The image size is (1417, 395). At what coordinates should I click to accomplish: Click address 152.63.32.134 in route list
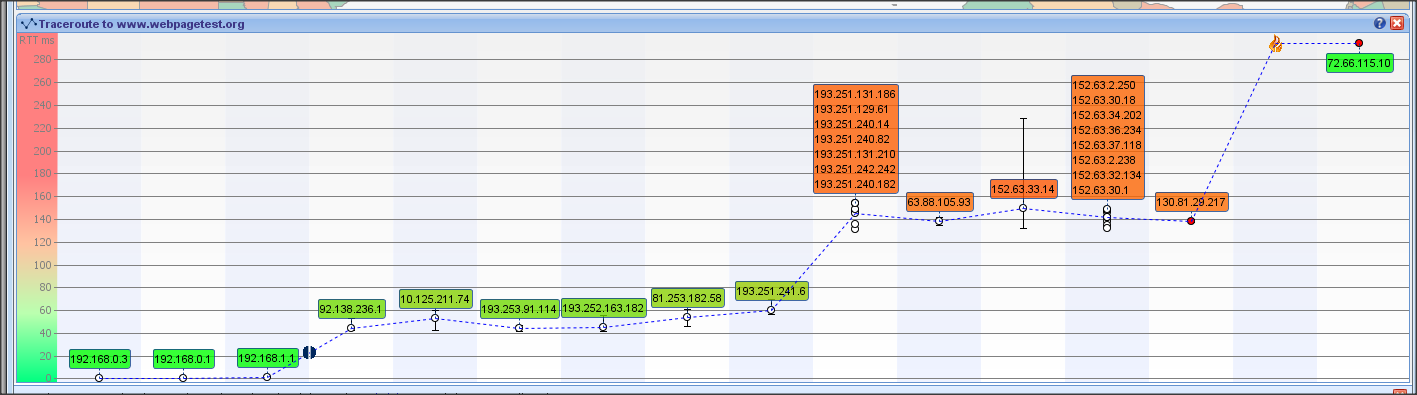tap(1107, 175)
